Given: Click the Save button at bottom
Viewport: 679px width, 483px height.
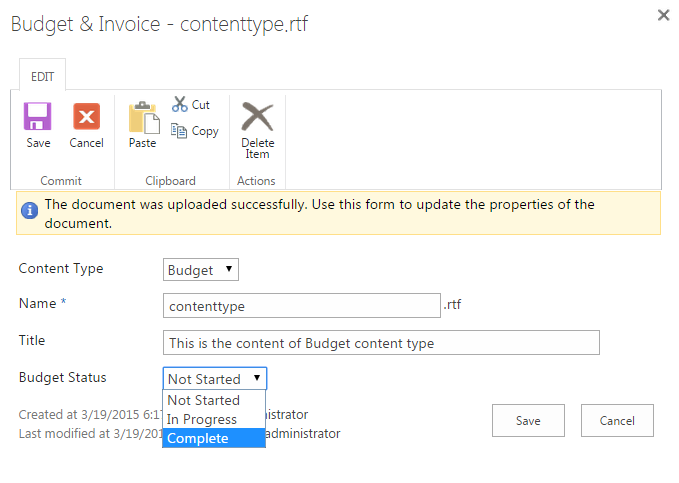Looking at the screenshot, I should 528,421.
